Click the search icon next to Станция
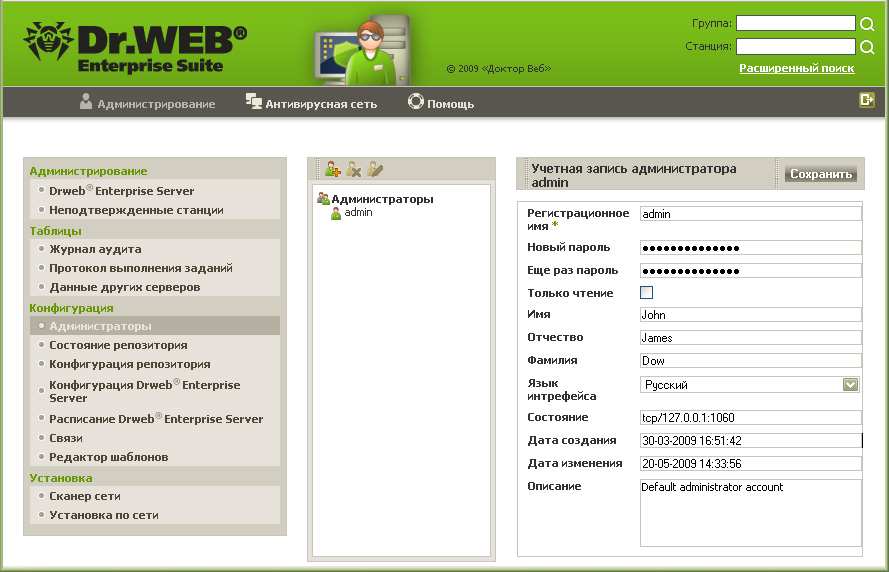Viewport: 889px width, 572px height. [867, 46]
